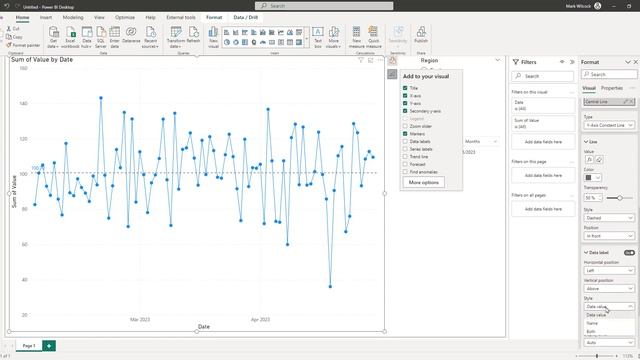Open the View ribbon tab
This screenshot has width=640, height=360.
click(x=99, y=18)
